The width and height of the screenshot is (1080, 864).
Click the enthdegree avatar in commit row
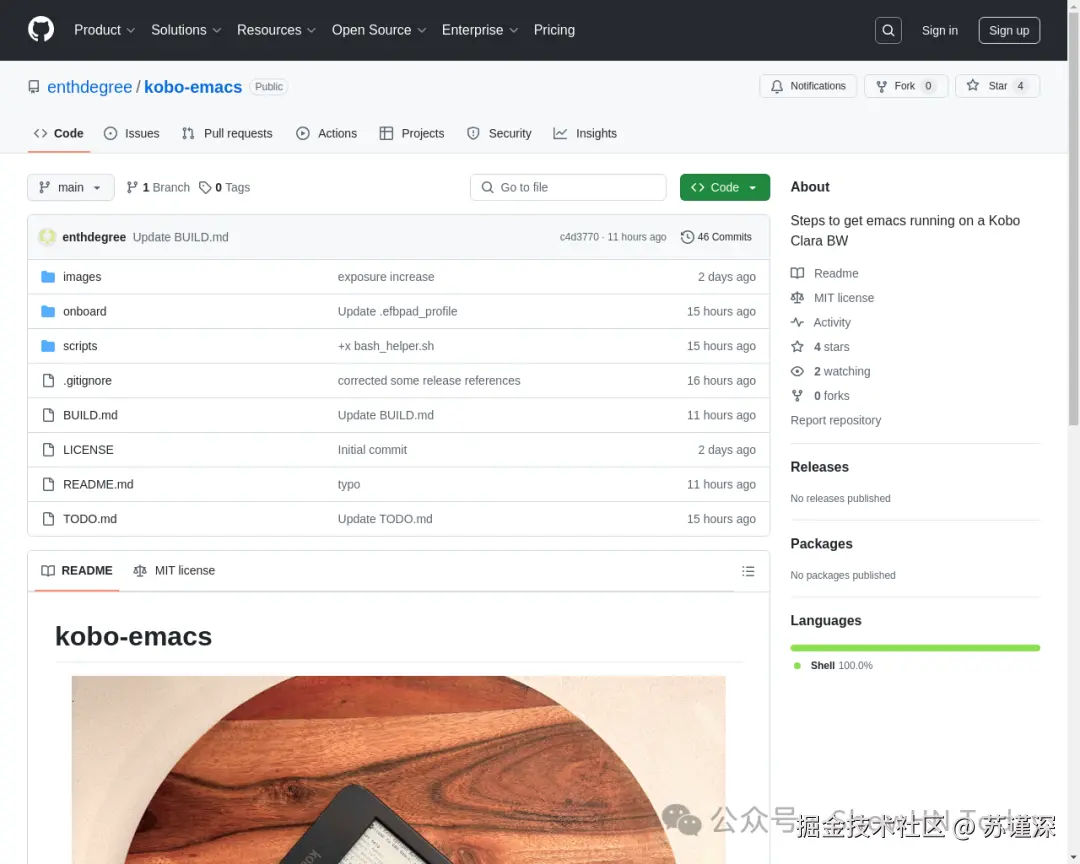tap(47, 236)
